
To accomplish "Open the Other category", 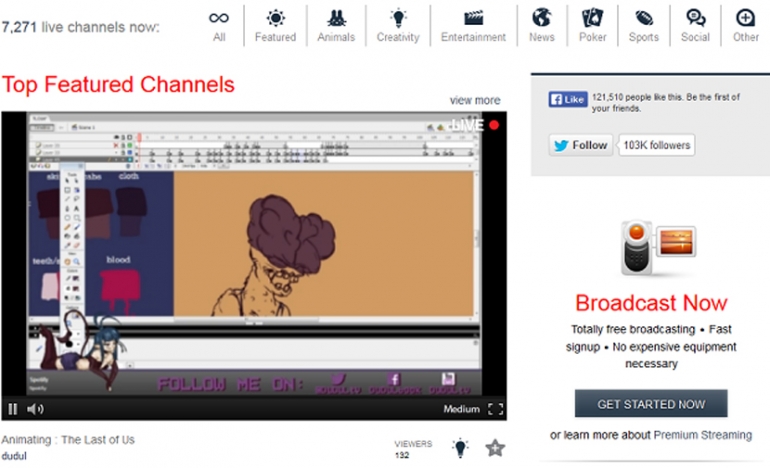I will pyautogui.click(x=745, y=26).
